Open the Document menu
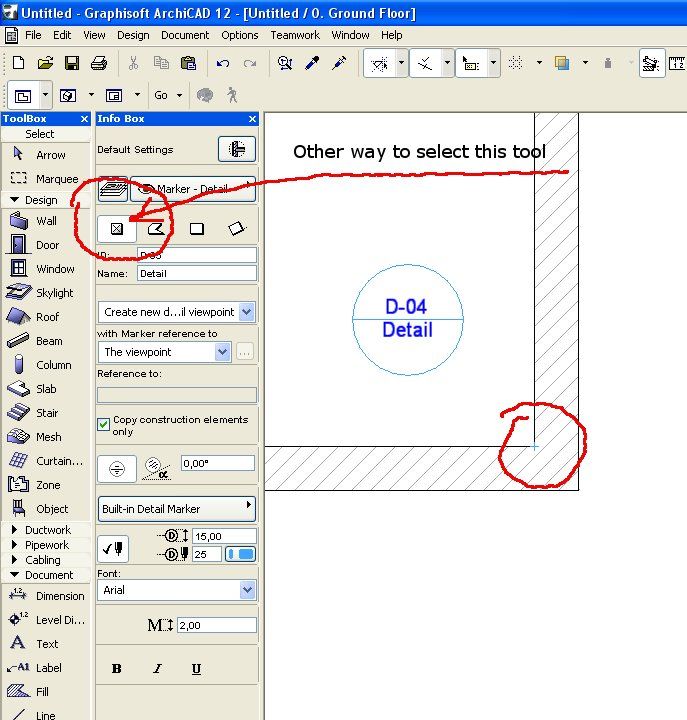This screenshot has height=720, width=687. (185, 35)
